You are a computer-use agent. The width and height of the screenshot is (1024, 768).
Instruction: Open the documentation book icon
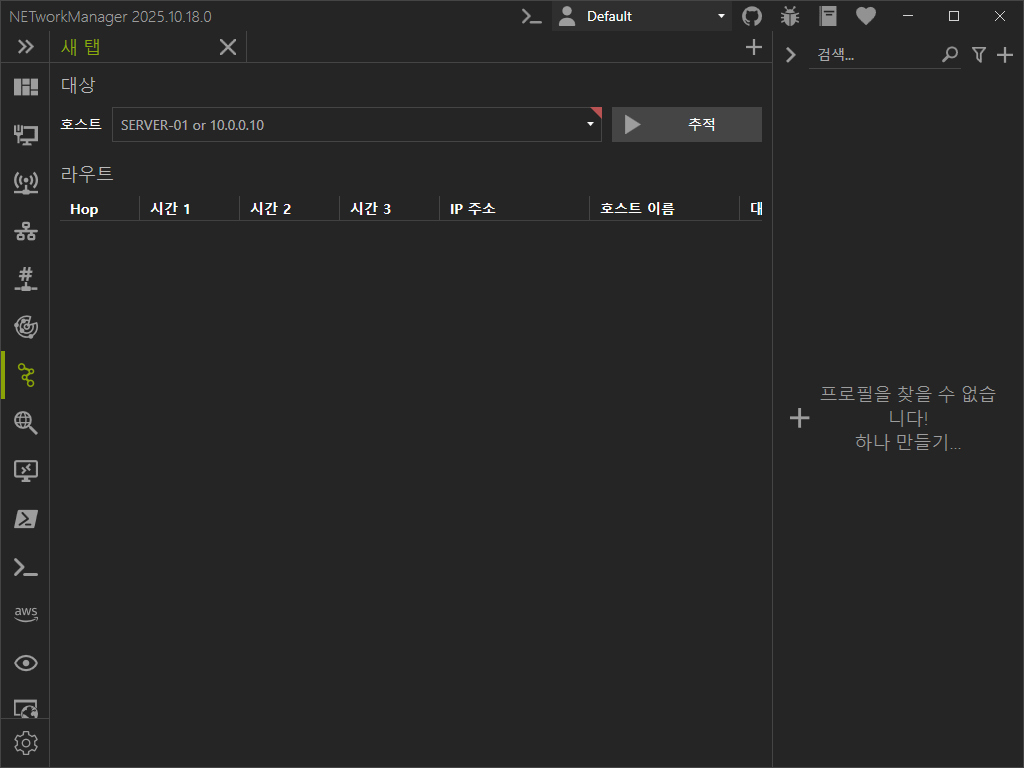click(828, 16)
